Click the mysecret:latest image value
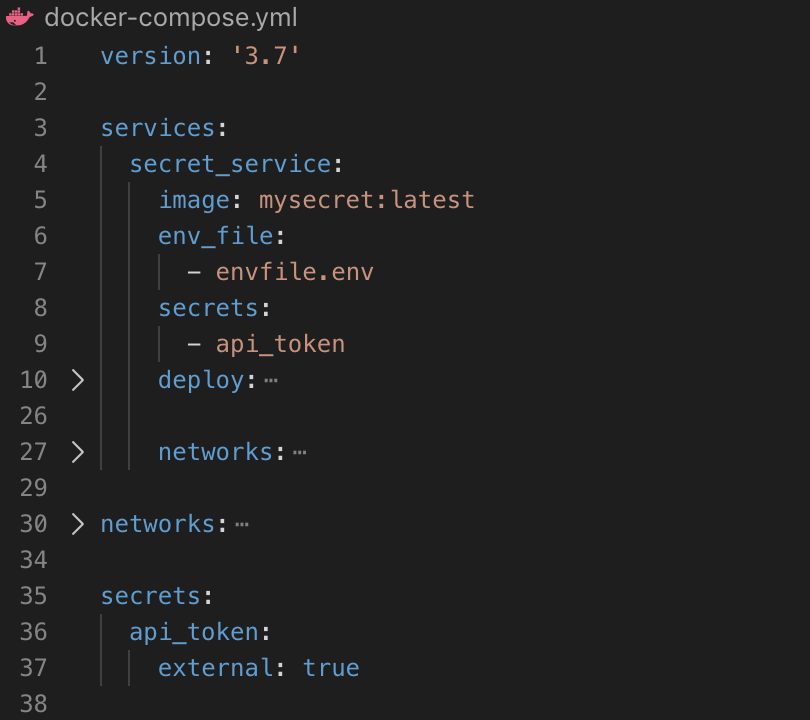This screenshot has height=720, width=810. tap(366, 200)
